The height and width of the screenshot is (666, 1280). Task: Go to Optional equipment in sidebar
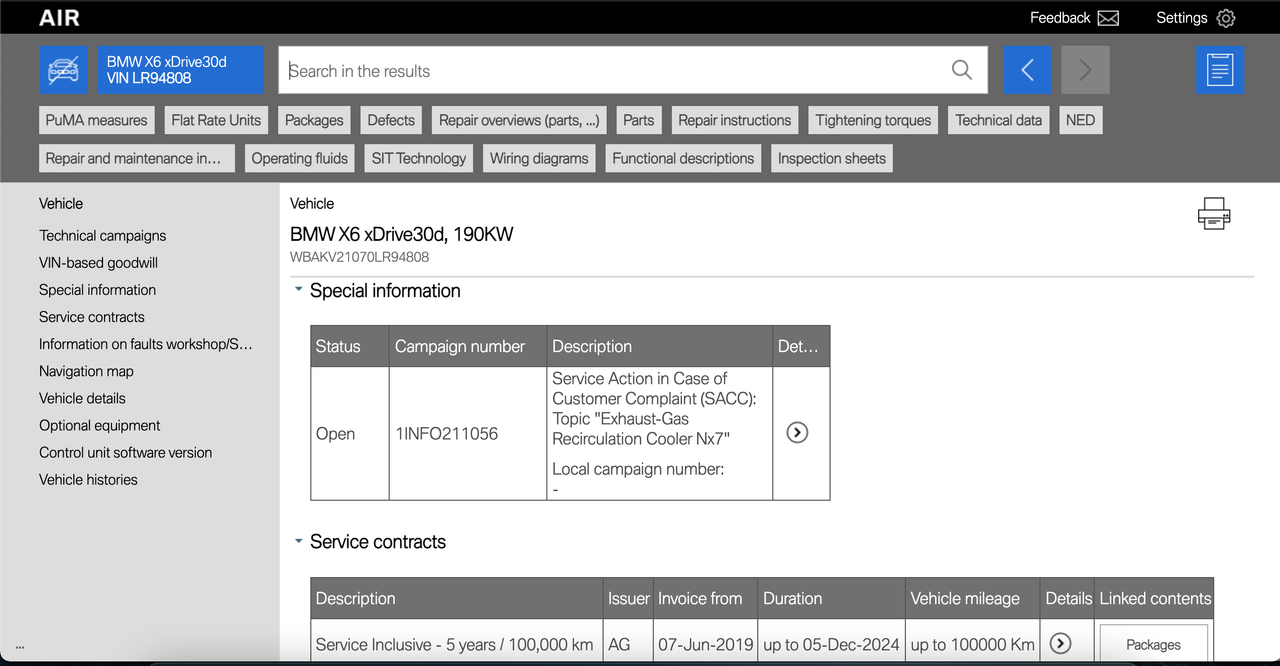100,425
